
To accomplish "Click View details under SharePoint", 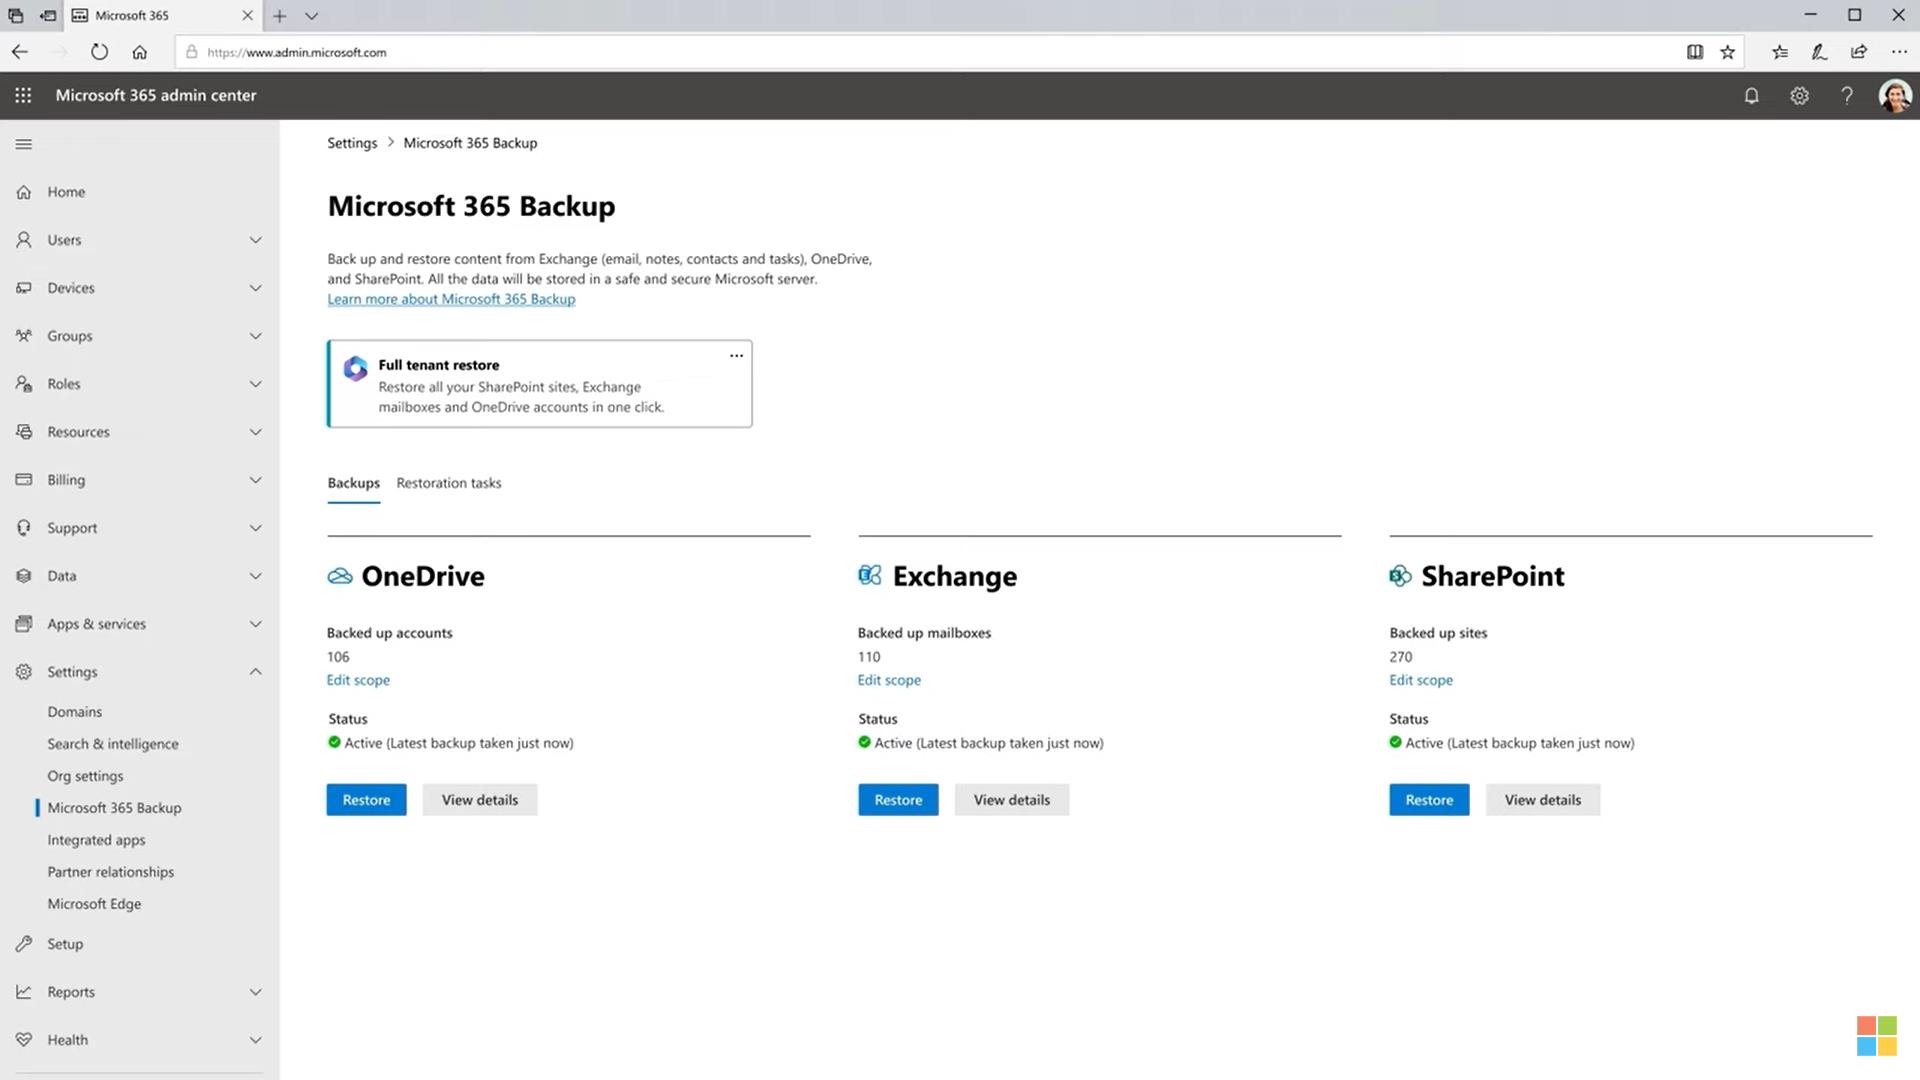I will 1542,800.
